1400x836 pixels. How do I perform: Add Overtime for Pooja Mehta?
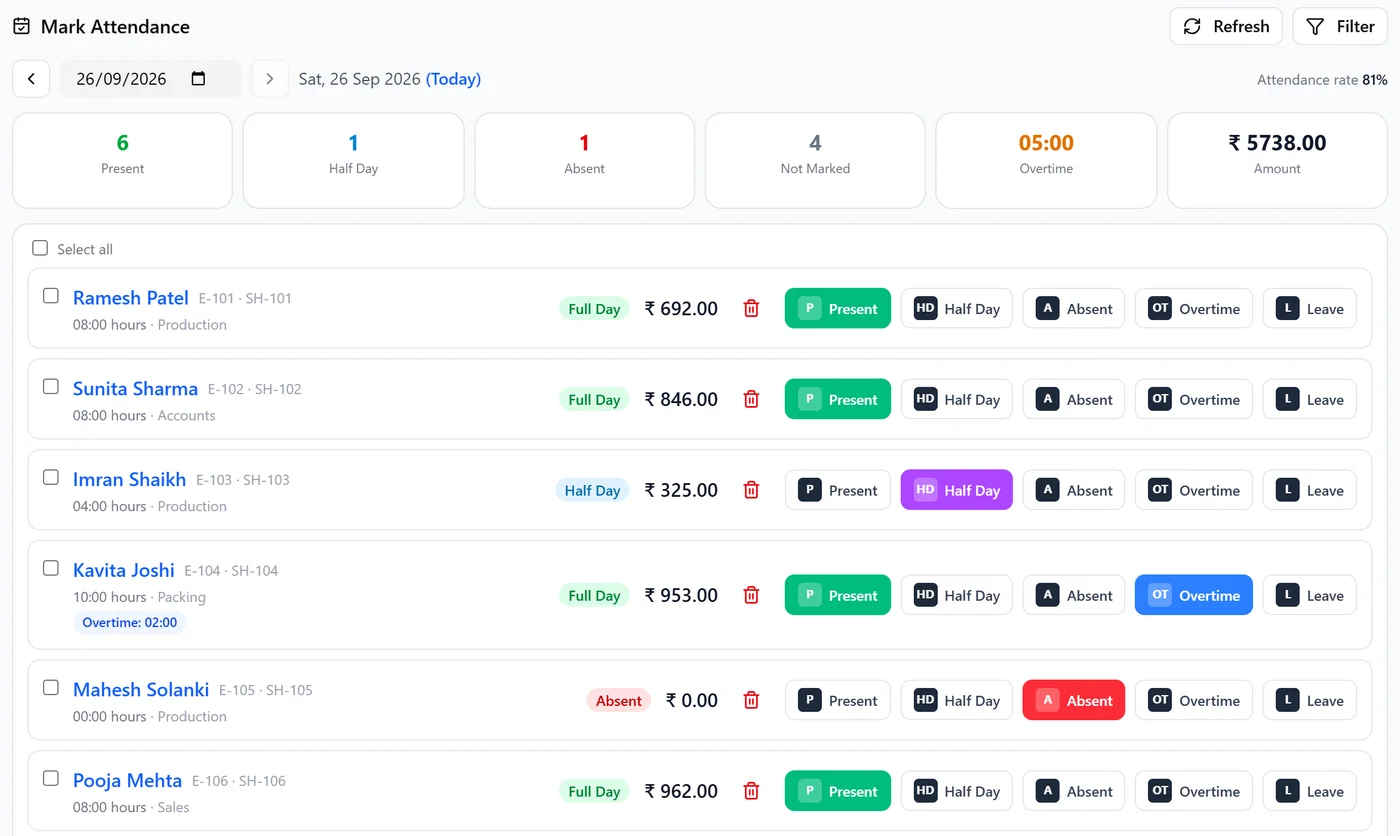point(1194,791)
